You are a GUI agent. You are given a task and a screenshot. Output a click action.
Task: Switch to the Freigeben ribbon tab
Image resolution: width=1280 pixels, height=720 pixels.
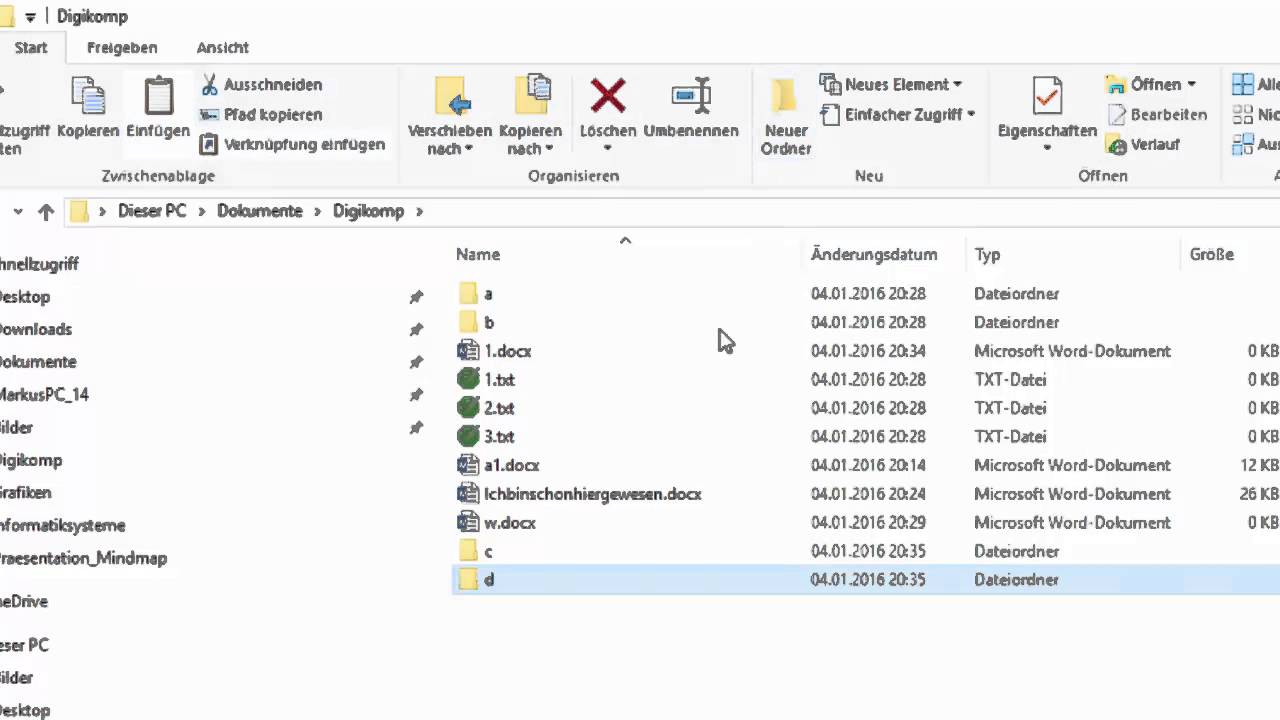coord(122,47)
